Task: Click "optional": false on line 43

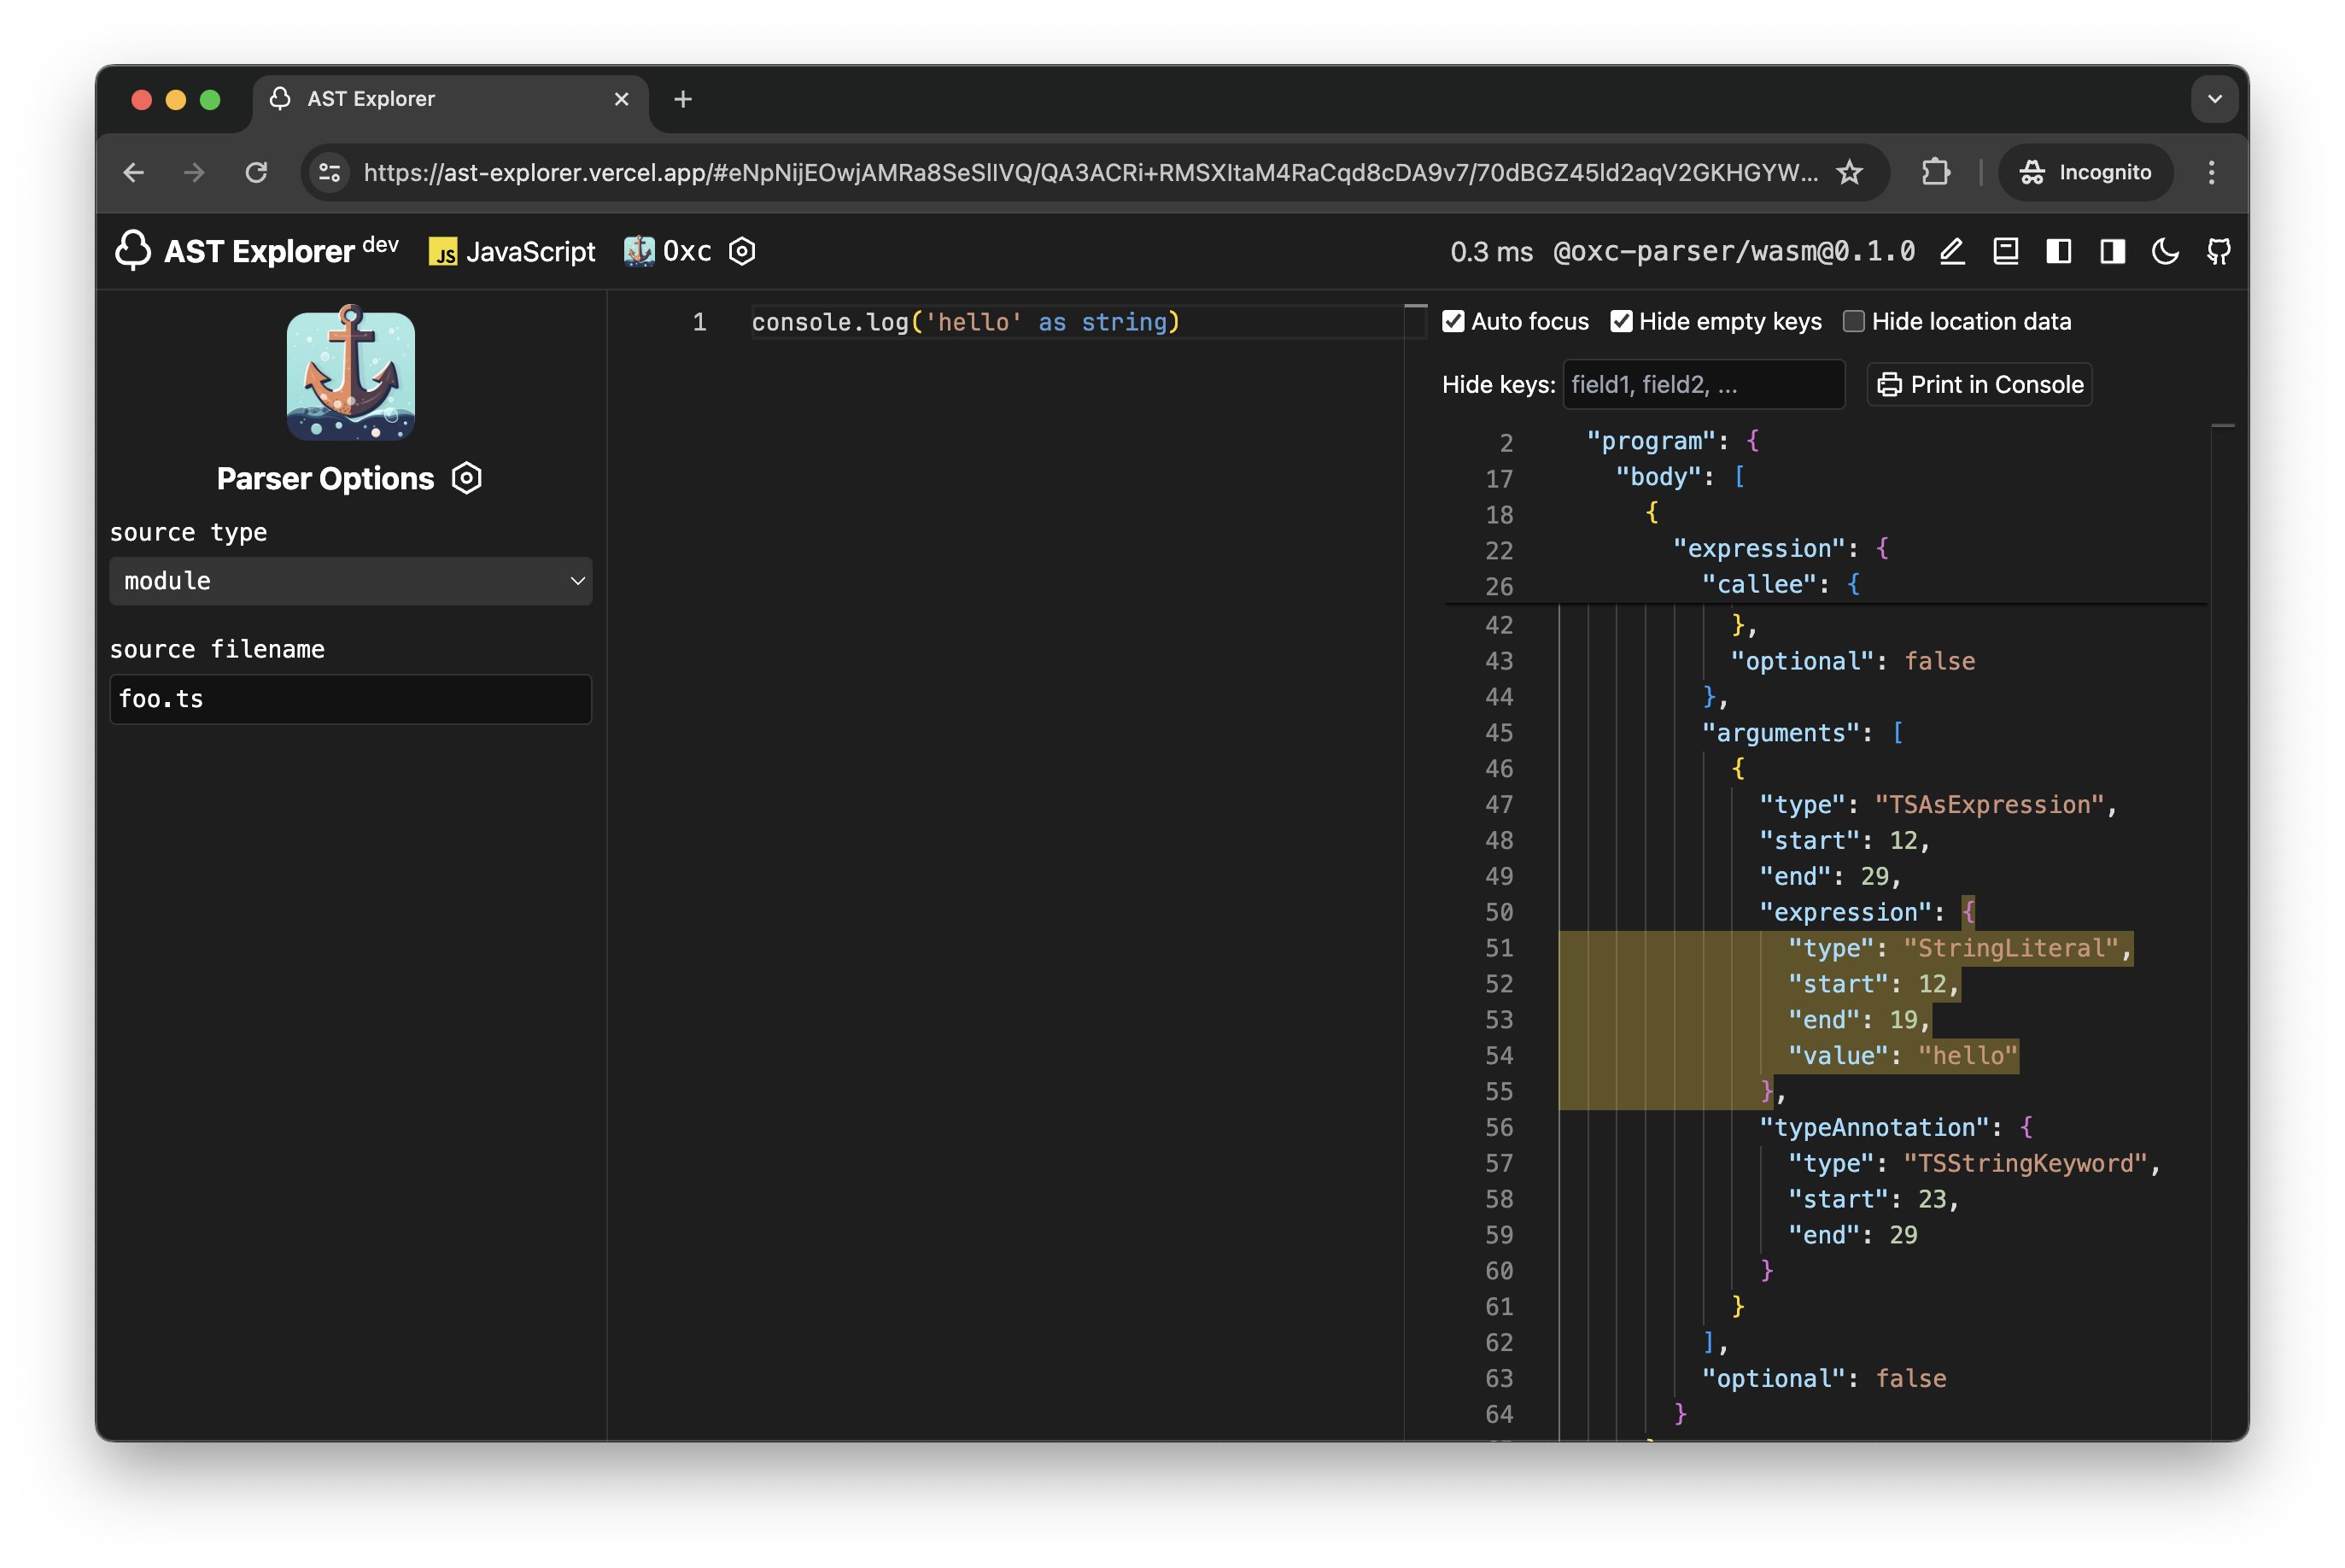Action: [1853, 661]
